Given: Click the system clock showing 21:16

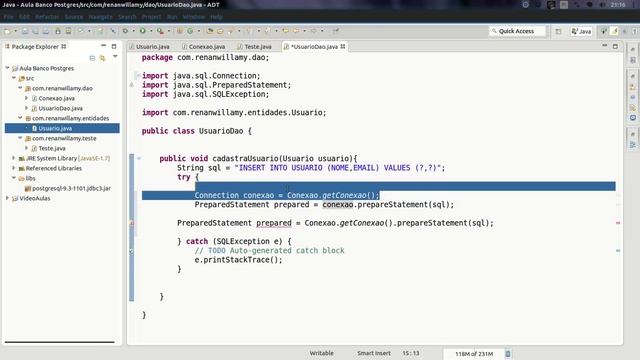Looking at the screenshot, I should (x=618, y=5).
